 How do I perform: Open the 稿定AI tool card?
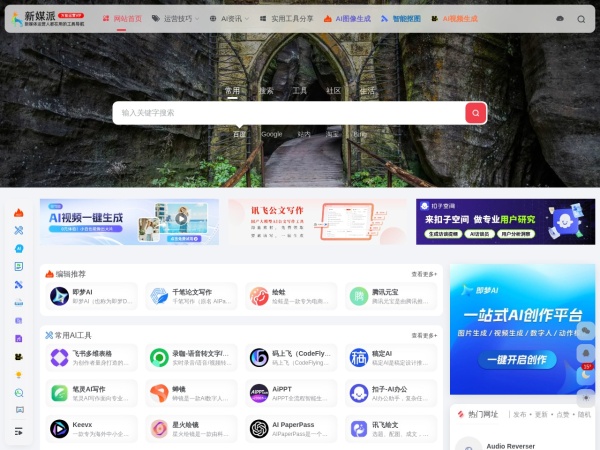coord(391,357)
